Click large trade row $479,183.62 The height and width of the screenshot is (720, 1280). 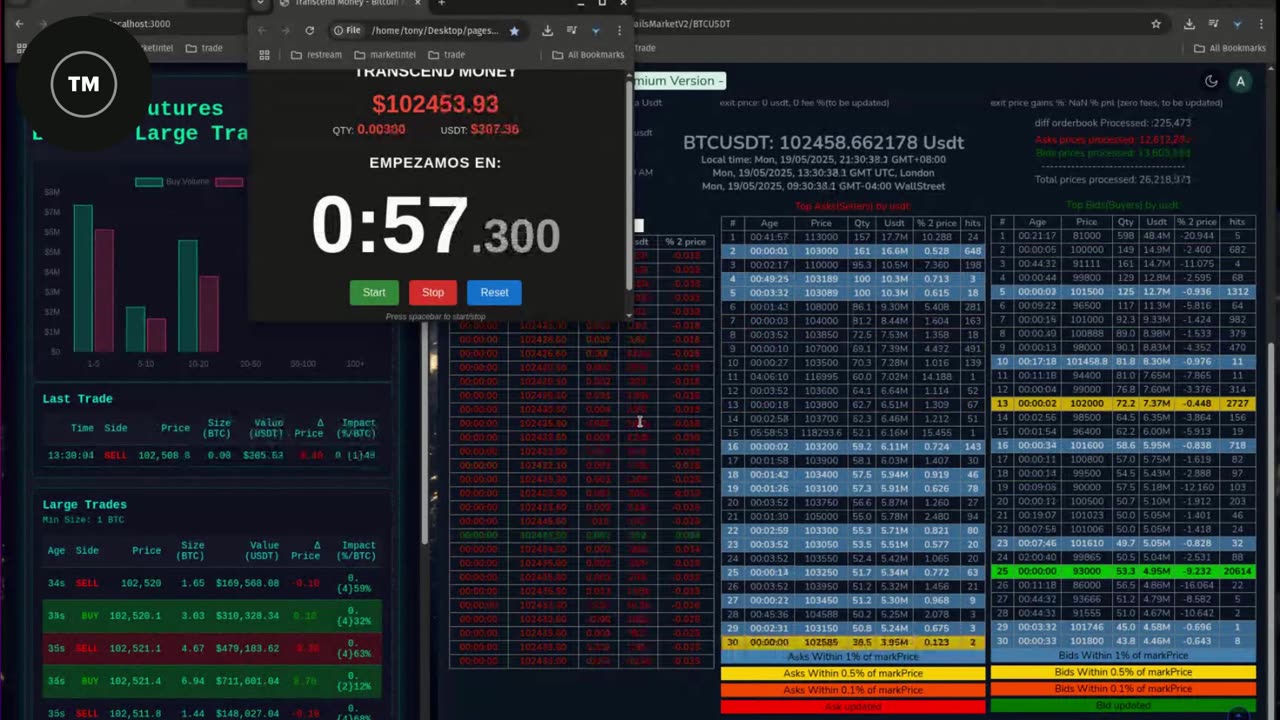(212, 649)
